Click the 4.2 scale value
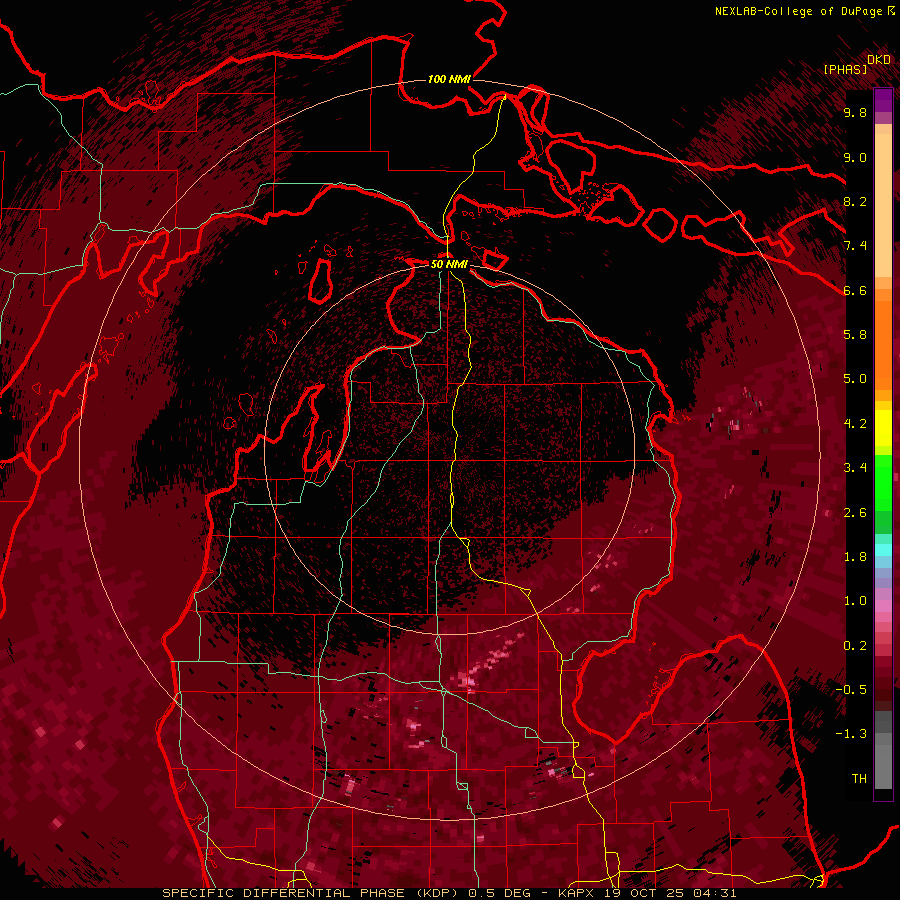The width and height of the screenshot is (900, 900). pyautogui.click(x=855, y=424)
